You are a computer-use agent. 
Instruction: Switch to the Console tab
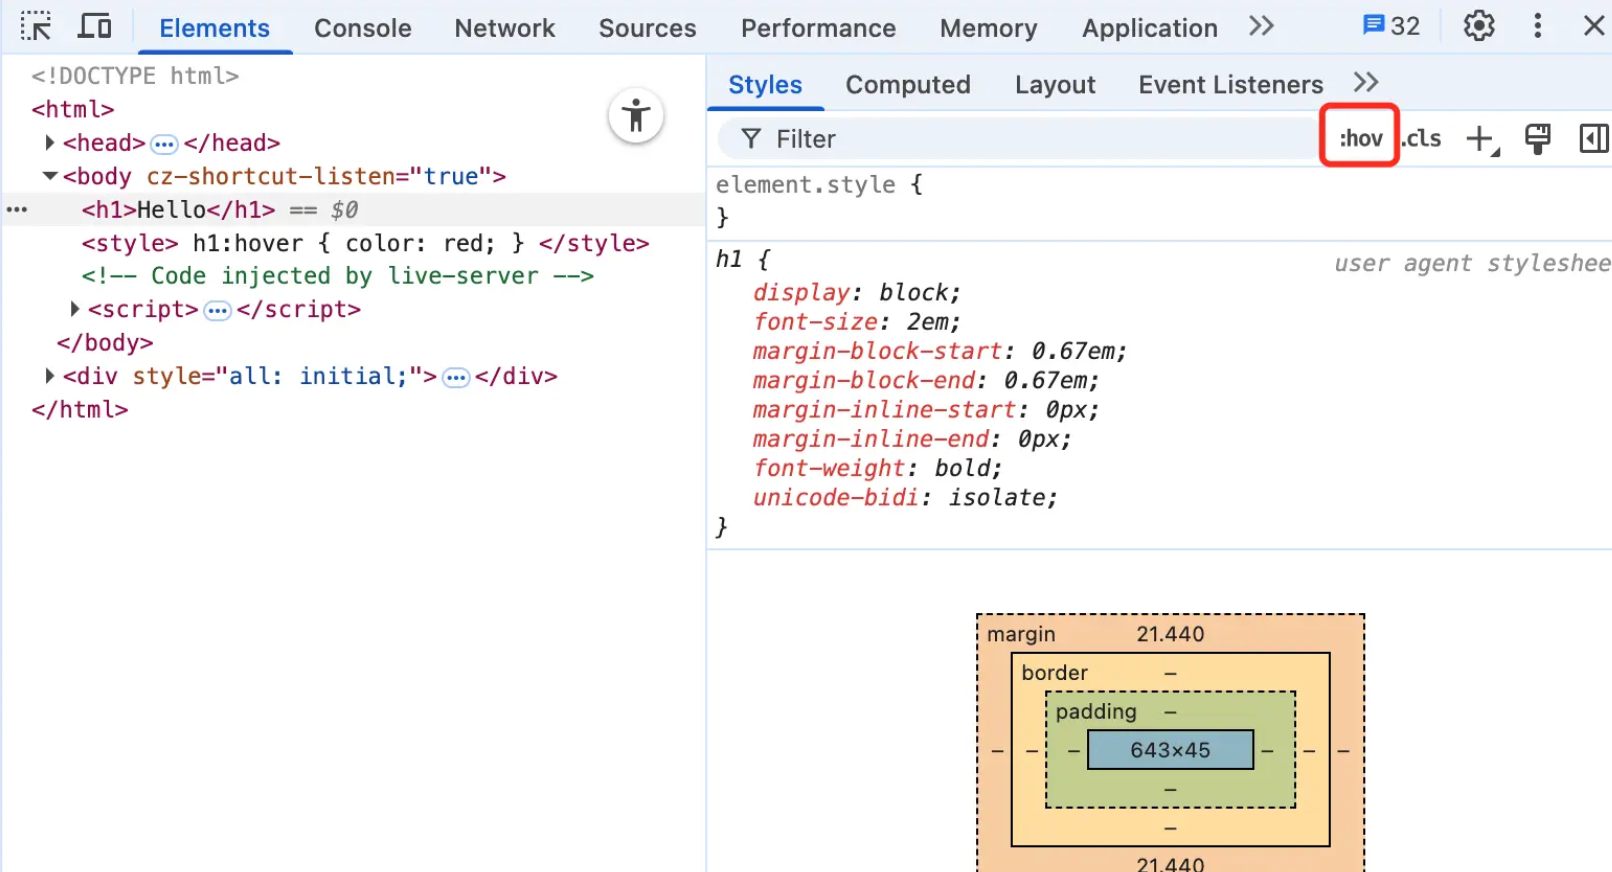[x=363, y=28]
